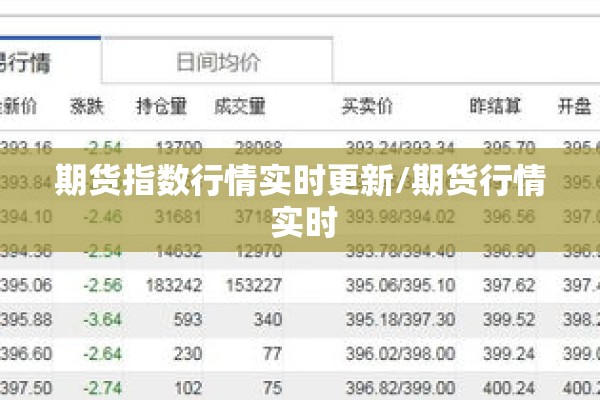Click the 397.62 previous settlement value
Image resolution: width=600 pixels, height=400 pixels.
click(x=509, y=286)
